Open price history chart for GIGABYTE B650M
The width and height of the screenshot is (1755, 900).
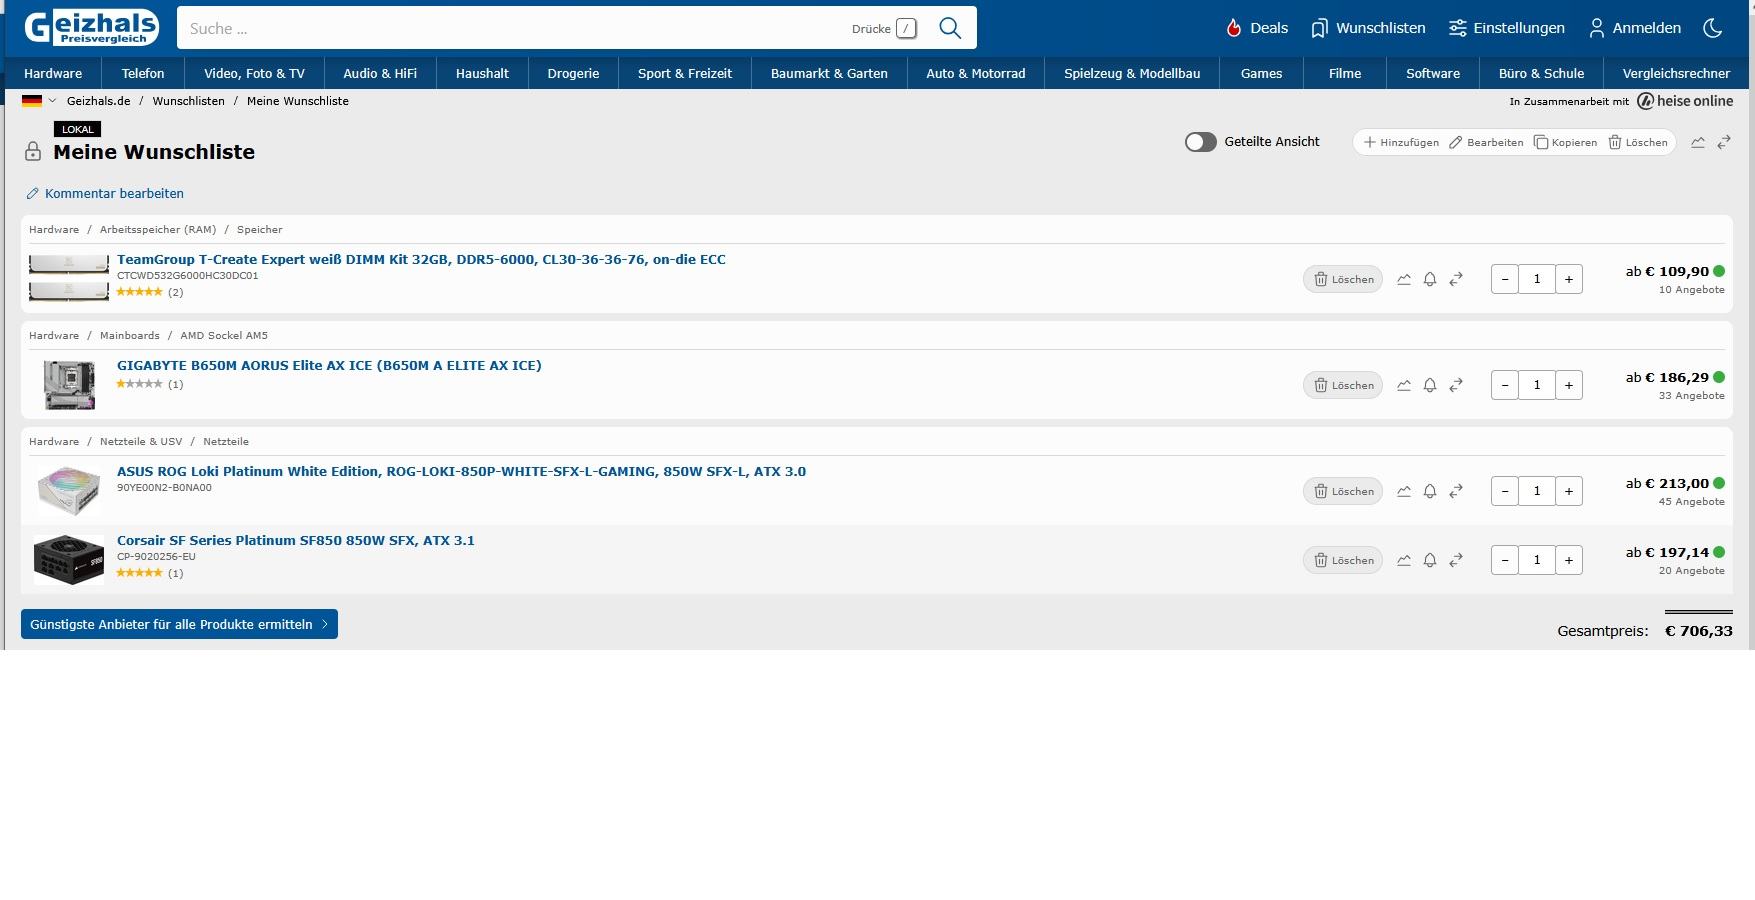[x=1404, y=385]
